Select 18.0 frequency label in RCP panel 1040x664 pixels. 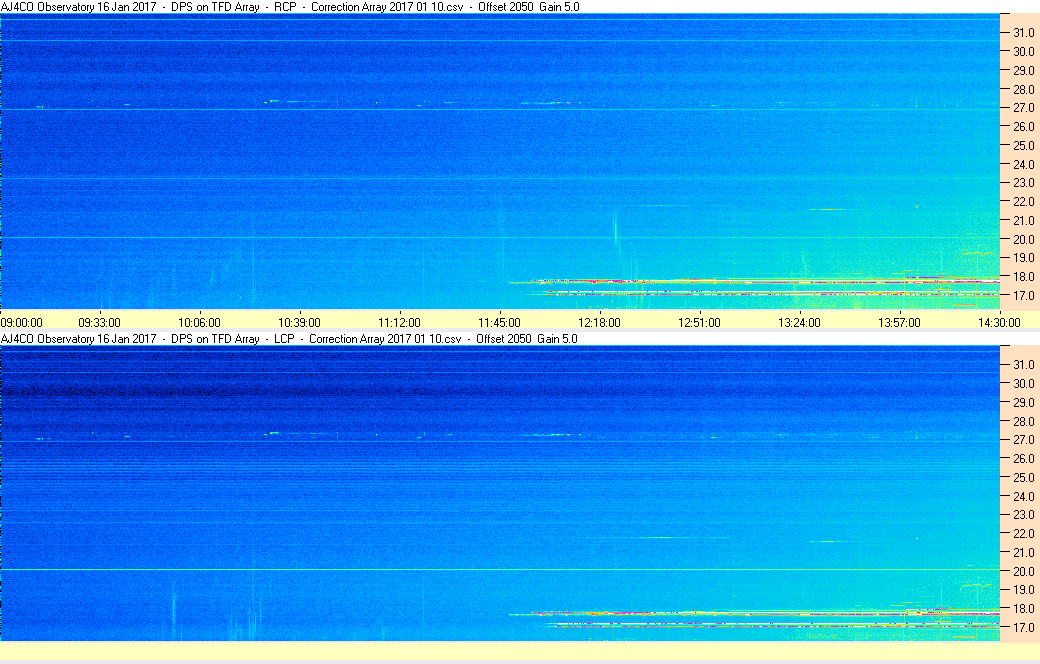point(1023,277)
